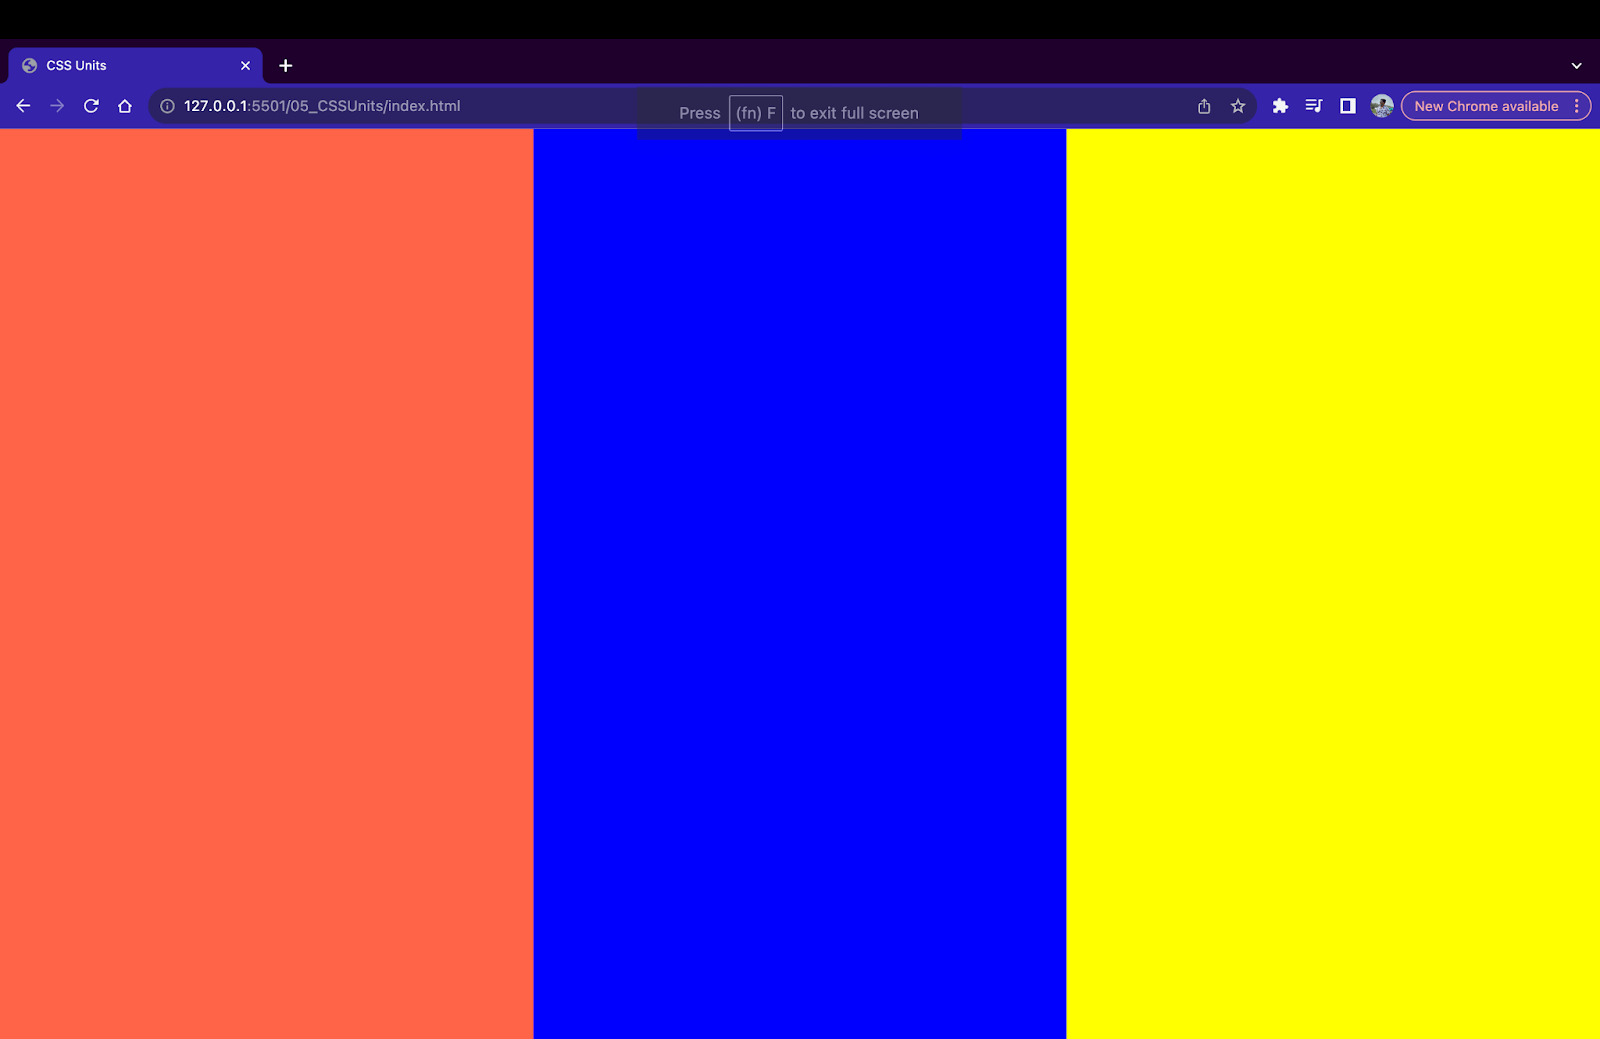Open the profile avatar menu
Viewport: 1600px width, 1039px height.
coord(1381,105)
